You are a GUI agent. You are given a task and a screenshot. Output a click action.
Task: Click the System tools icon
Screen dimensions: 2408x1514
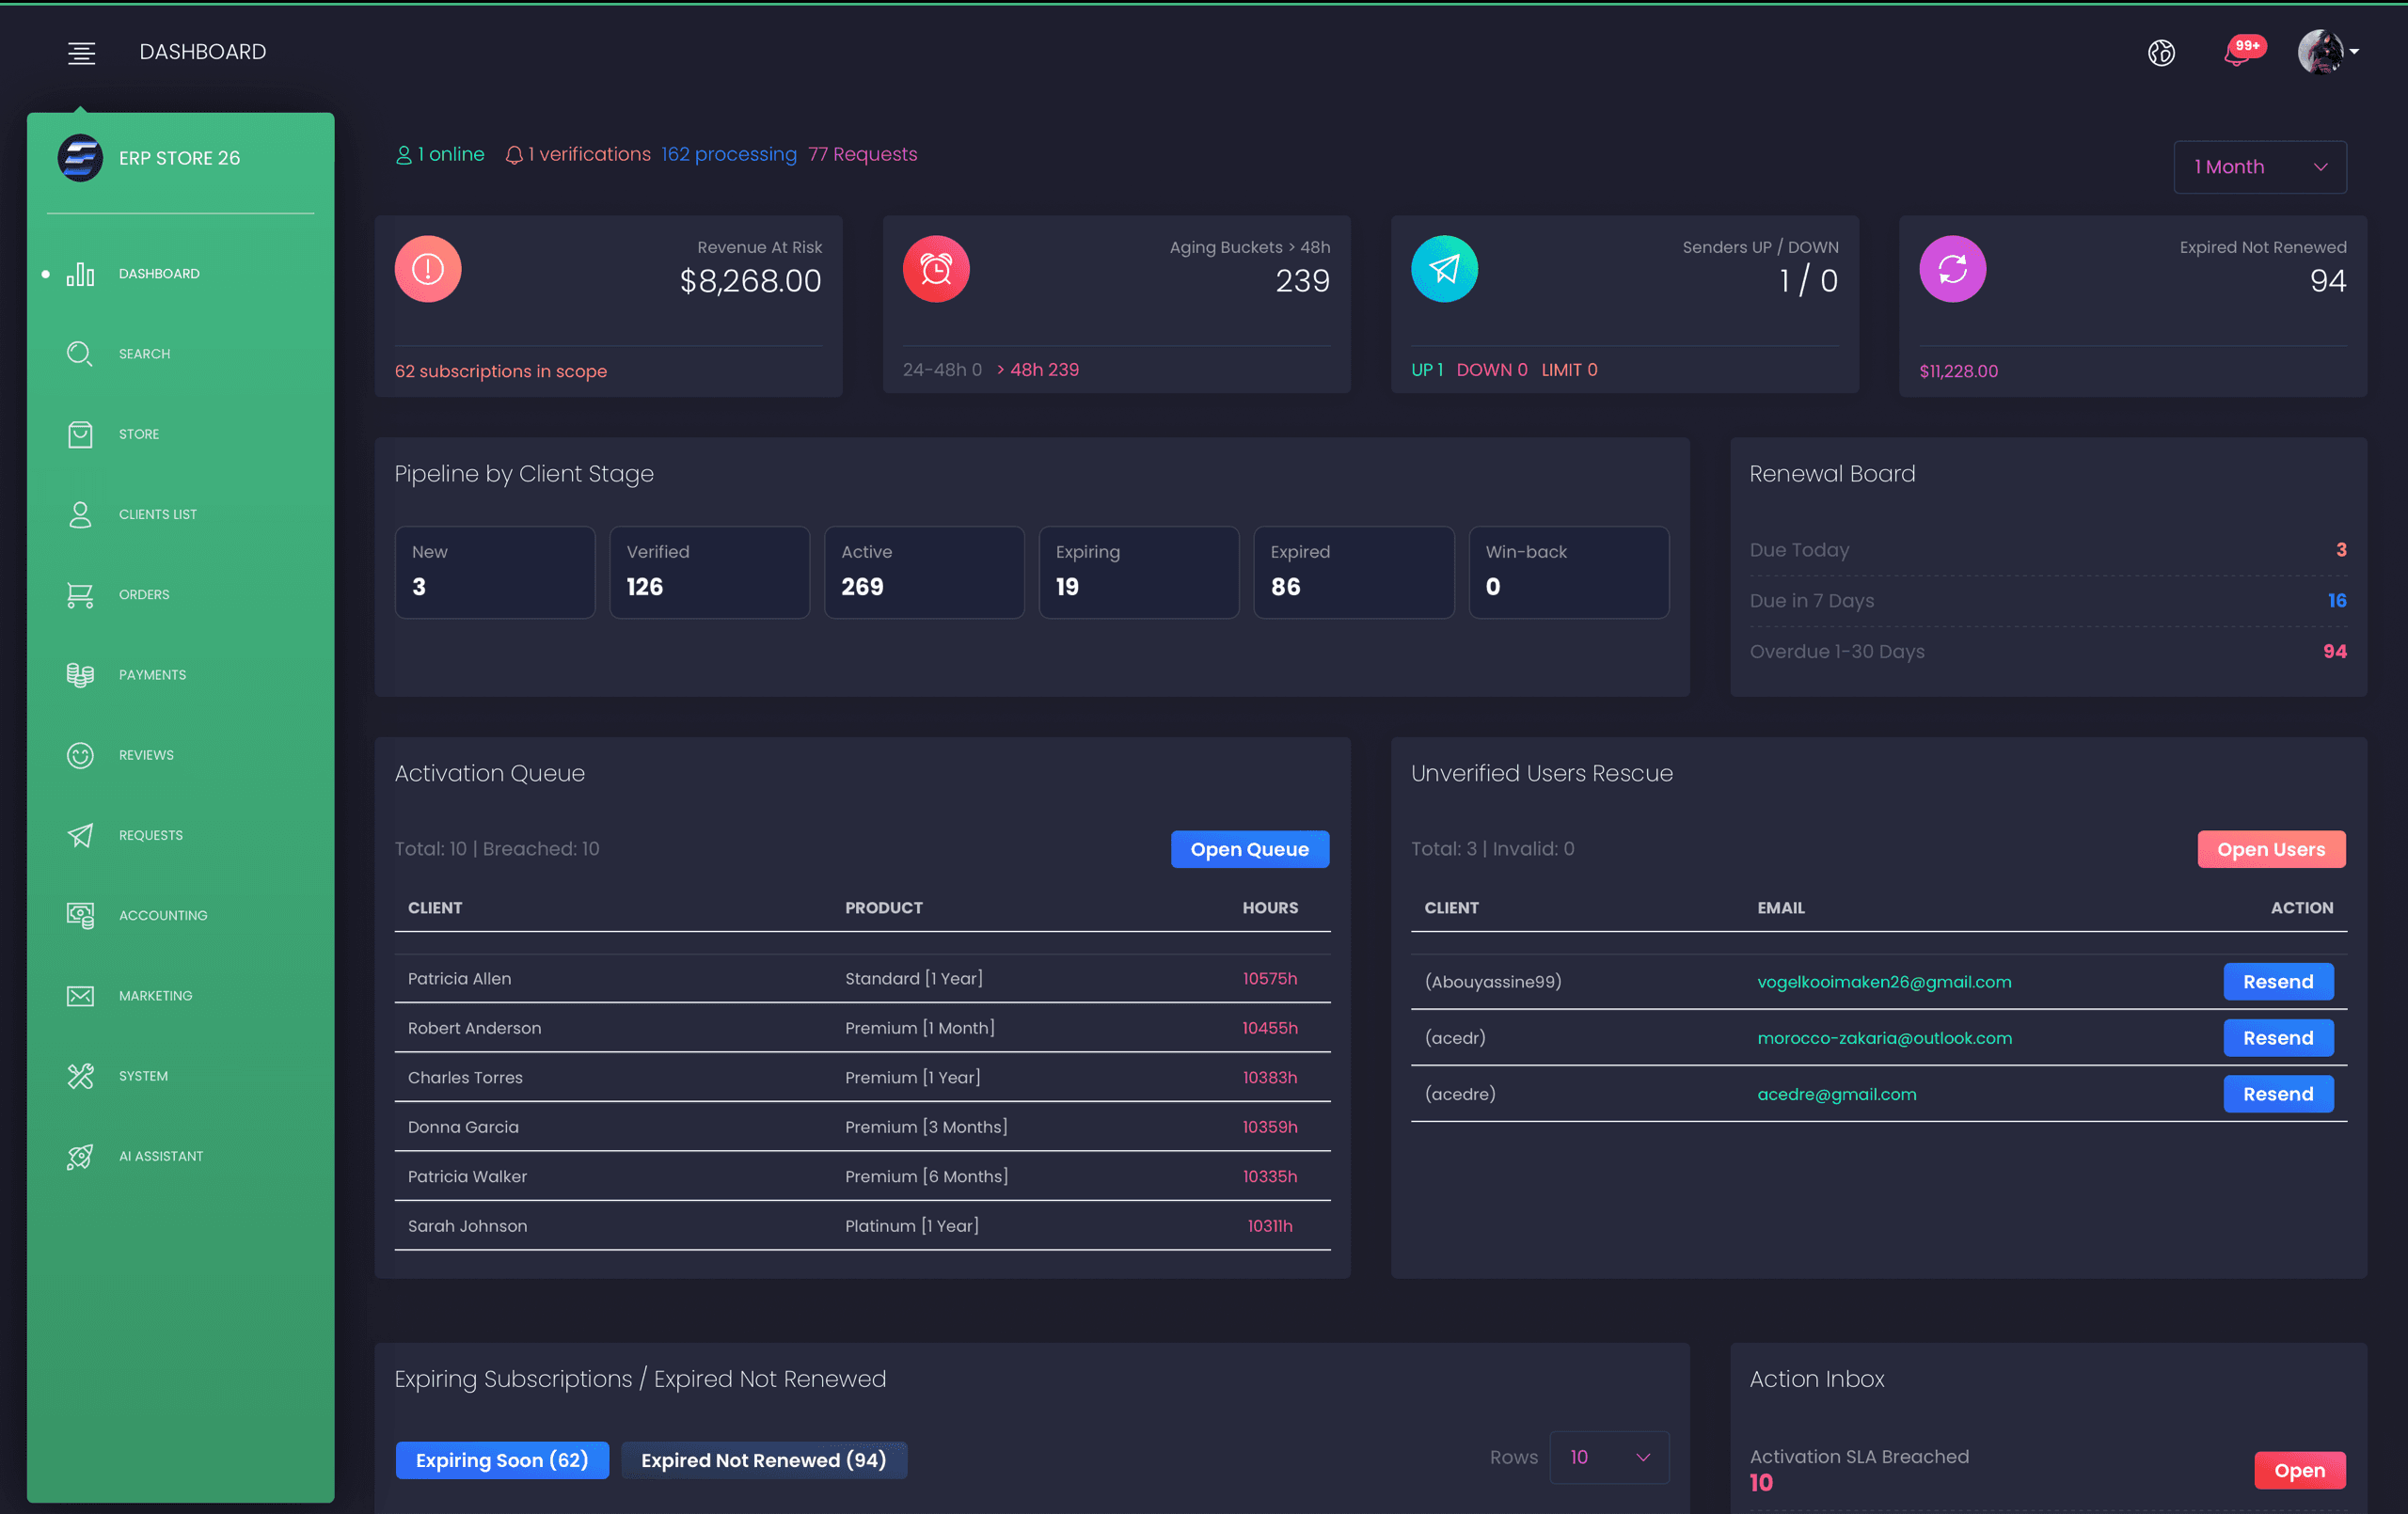coord(80,1076)
